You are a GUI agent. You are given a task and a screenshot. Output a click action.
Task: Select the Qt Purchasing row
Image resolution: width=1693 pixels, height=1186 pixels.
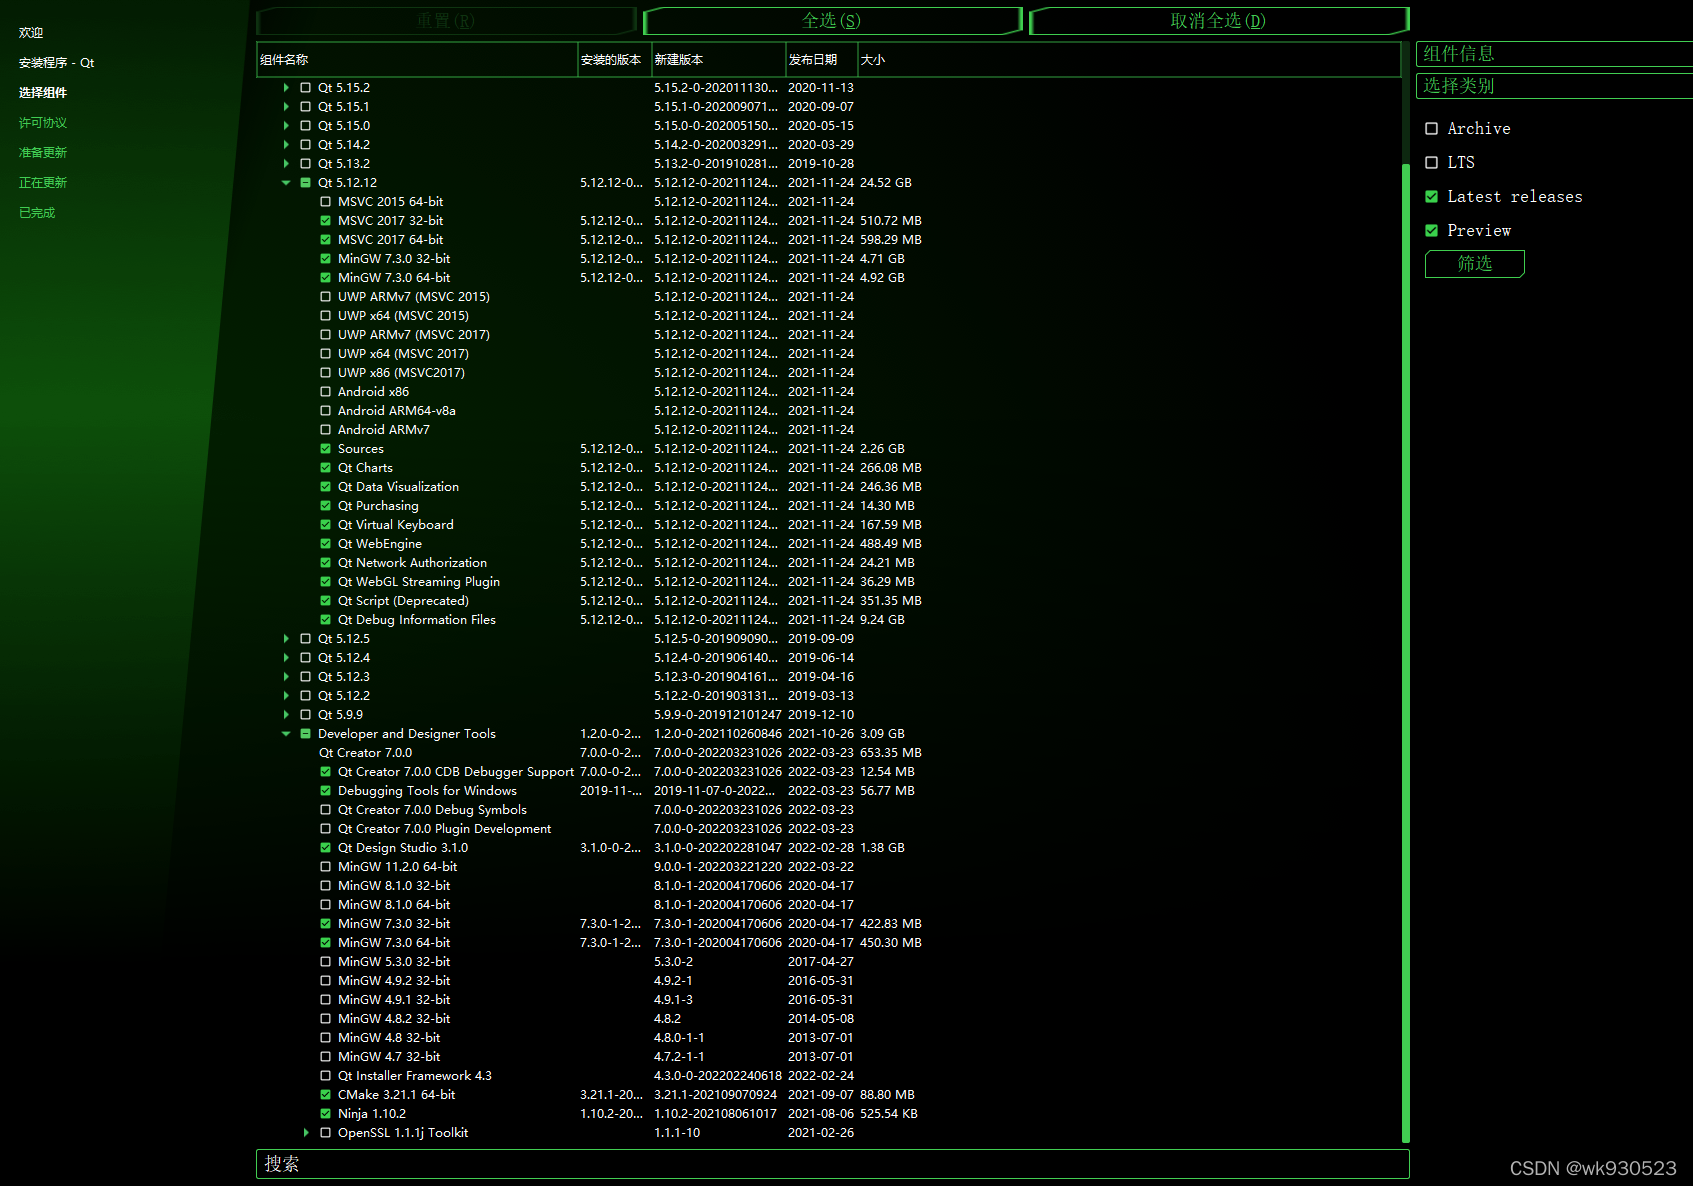coord(828,506)
